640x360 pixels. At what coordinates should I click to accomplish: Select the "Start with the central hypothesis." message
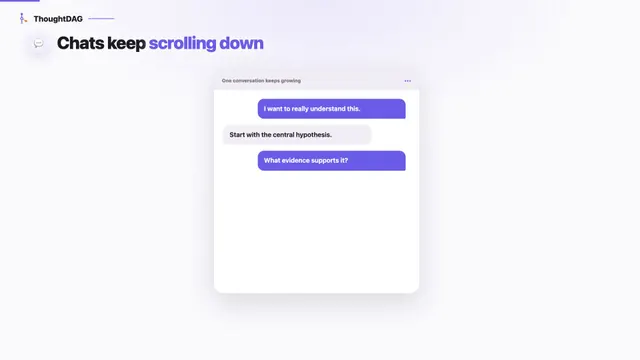[297, 135]
